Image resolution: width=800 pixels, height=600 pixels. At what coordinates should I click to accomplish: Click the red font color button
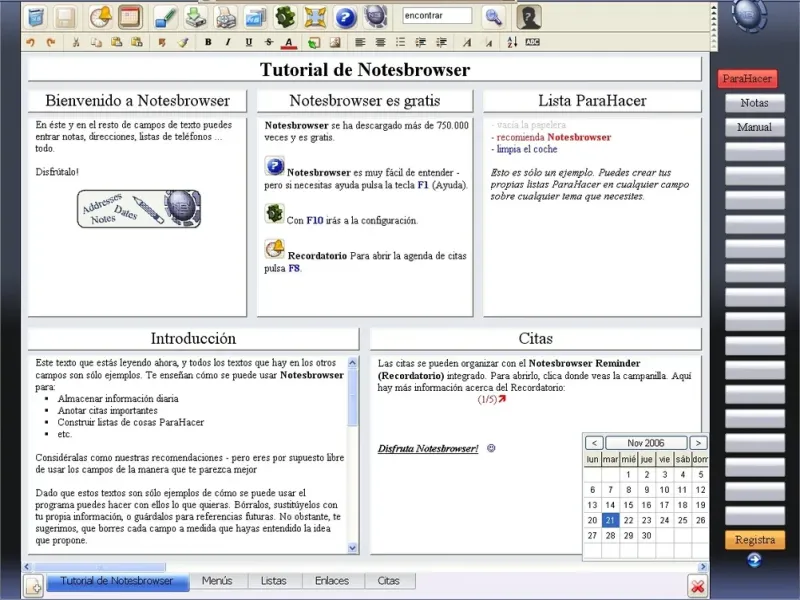pyautogui.click(x=288, y=42)
